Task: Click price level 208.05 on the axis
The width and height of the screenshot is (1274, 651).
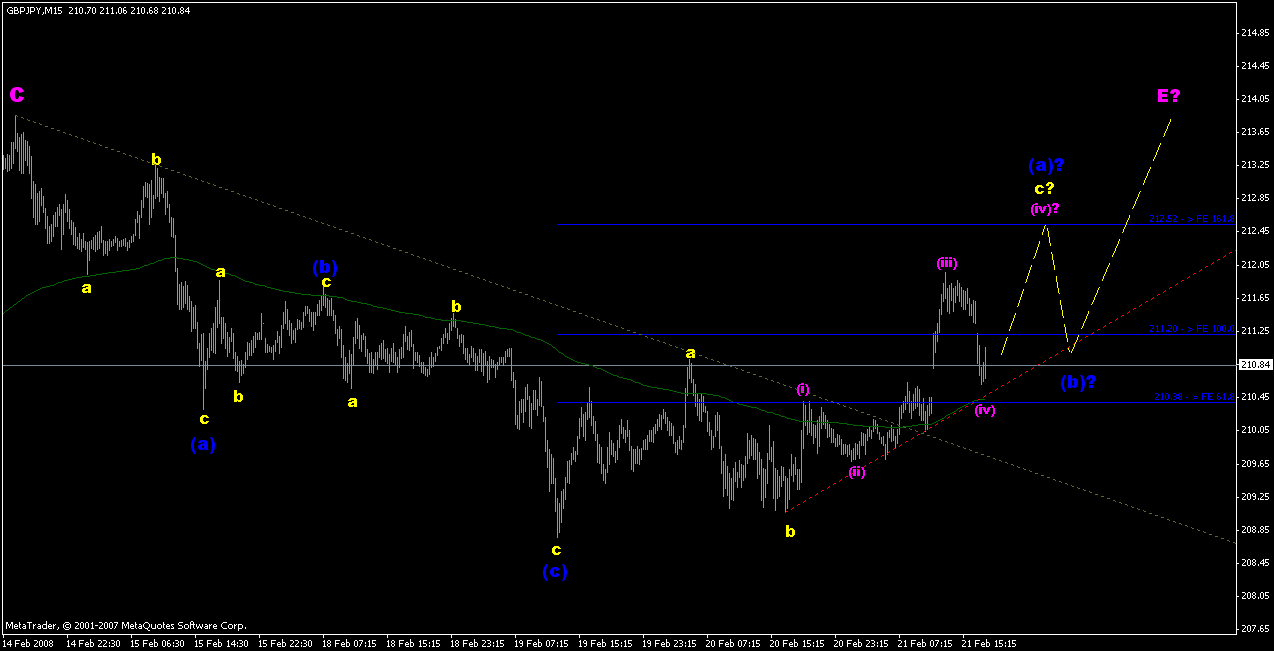Action: pos(1256,595)
